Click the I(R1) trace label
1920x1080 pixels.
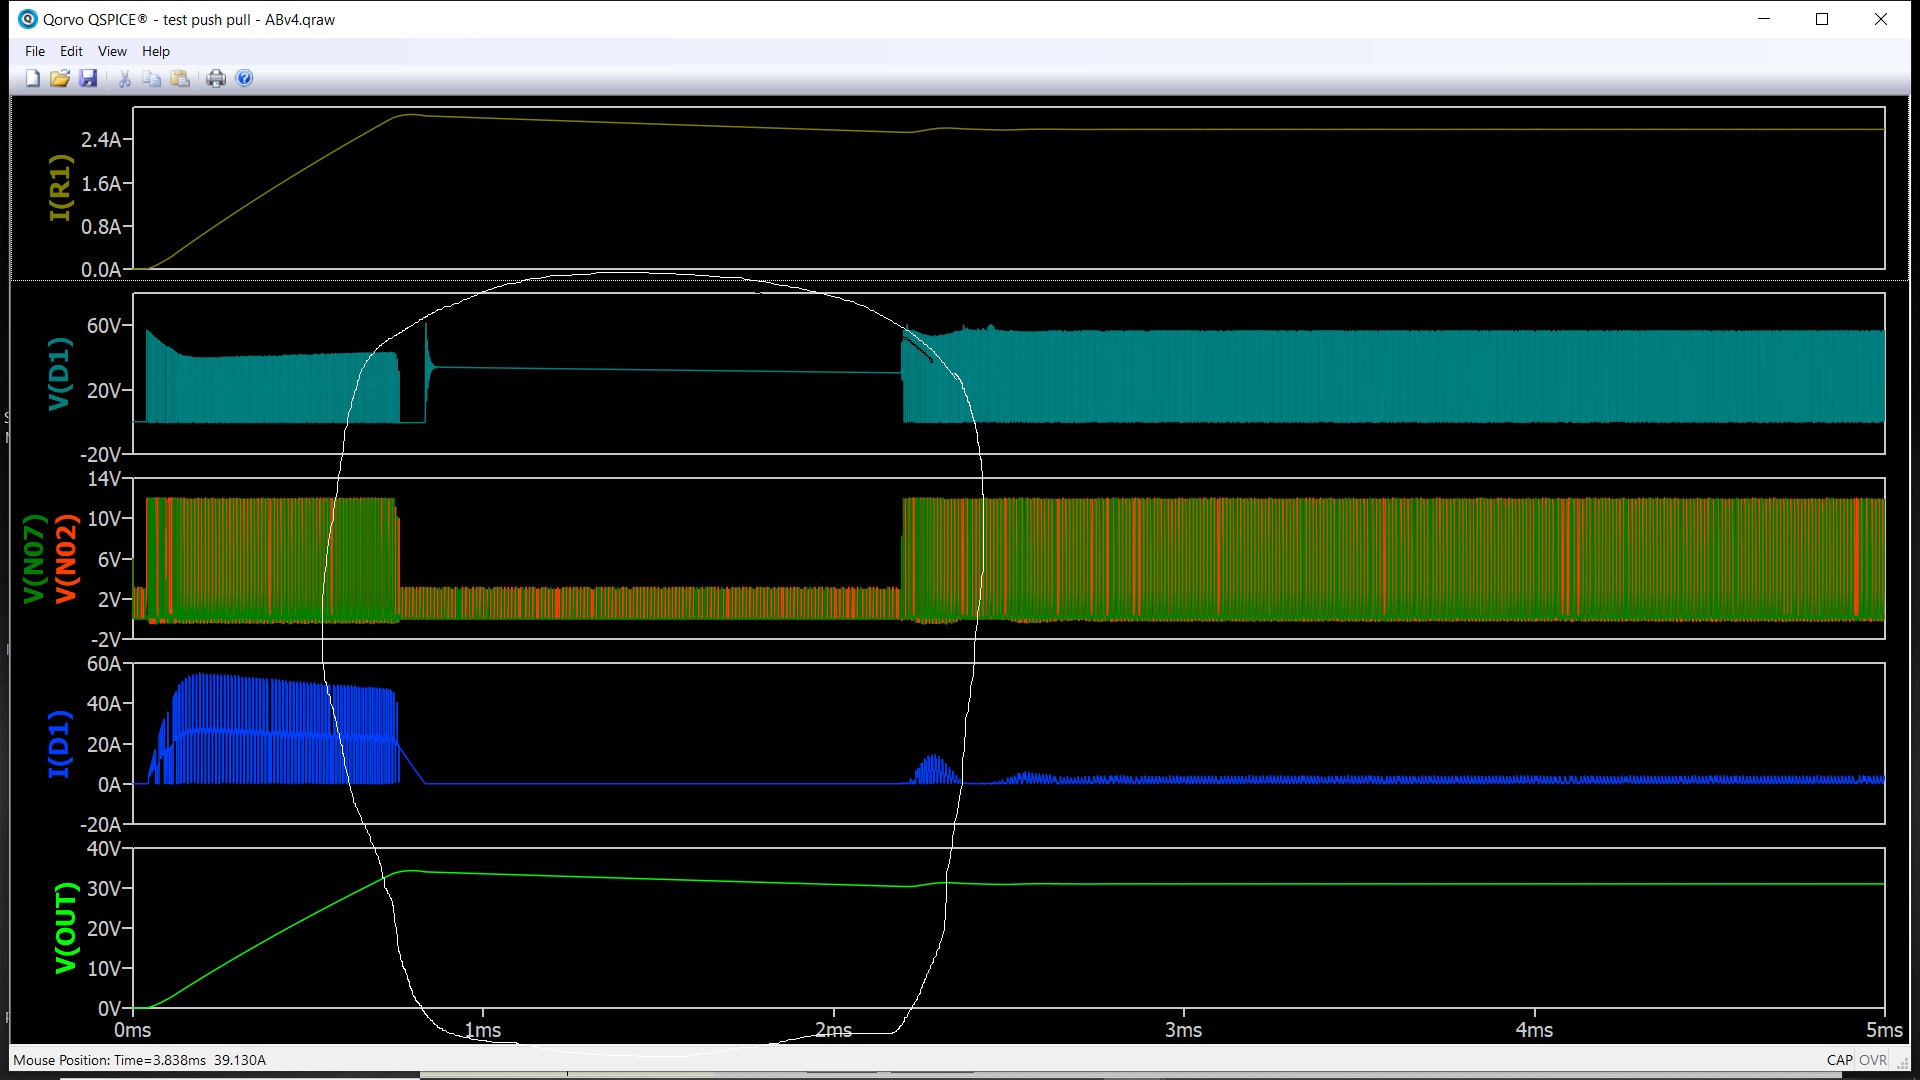point(60,188)
